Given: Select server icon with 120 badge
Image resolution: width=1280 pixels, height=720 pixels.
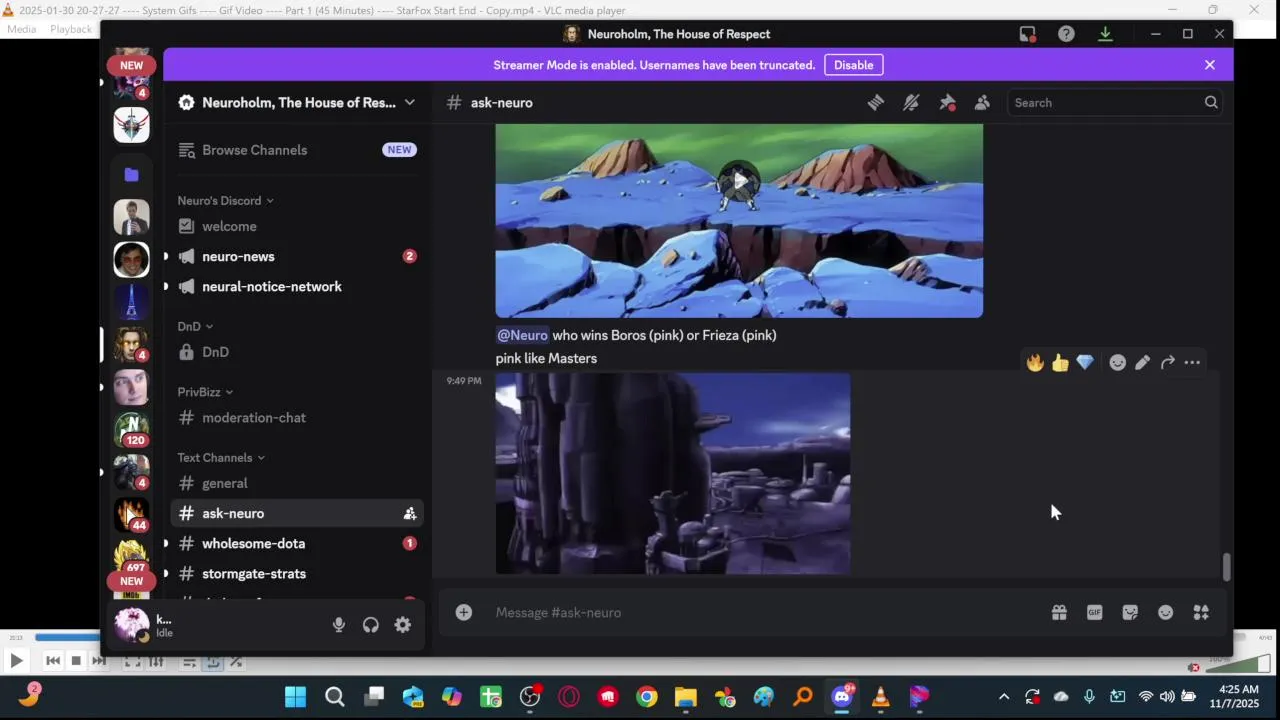Looking at the screenshot, I should coord(131,430).
